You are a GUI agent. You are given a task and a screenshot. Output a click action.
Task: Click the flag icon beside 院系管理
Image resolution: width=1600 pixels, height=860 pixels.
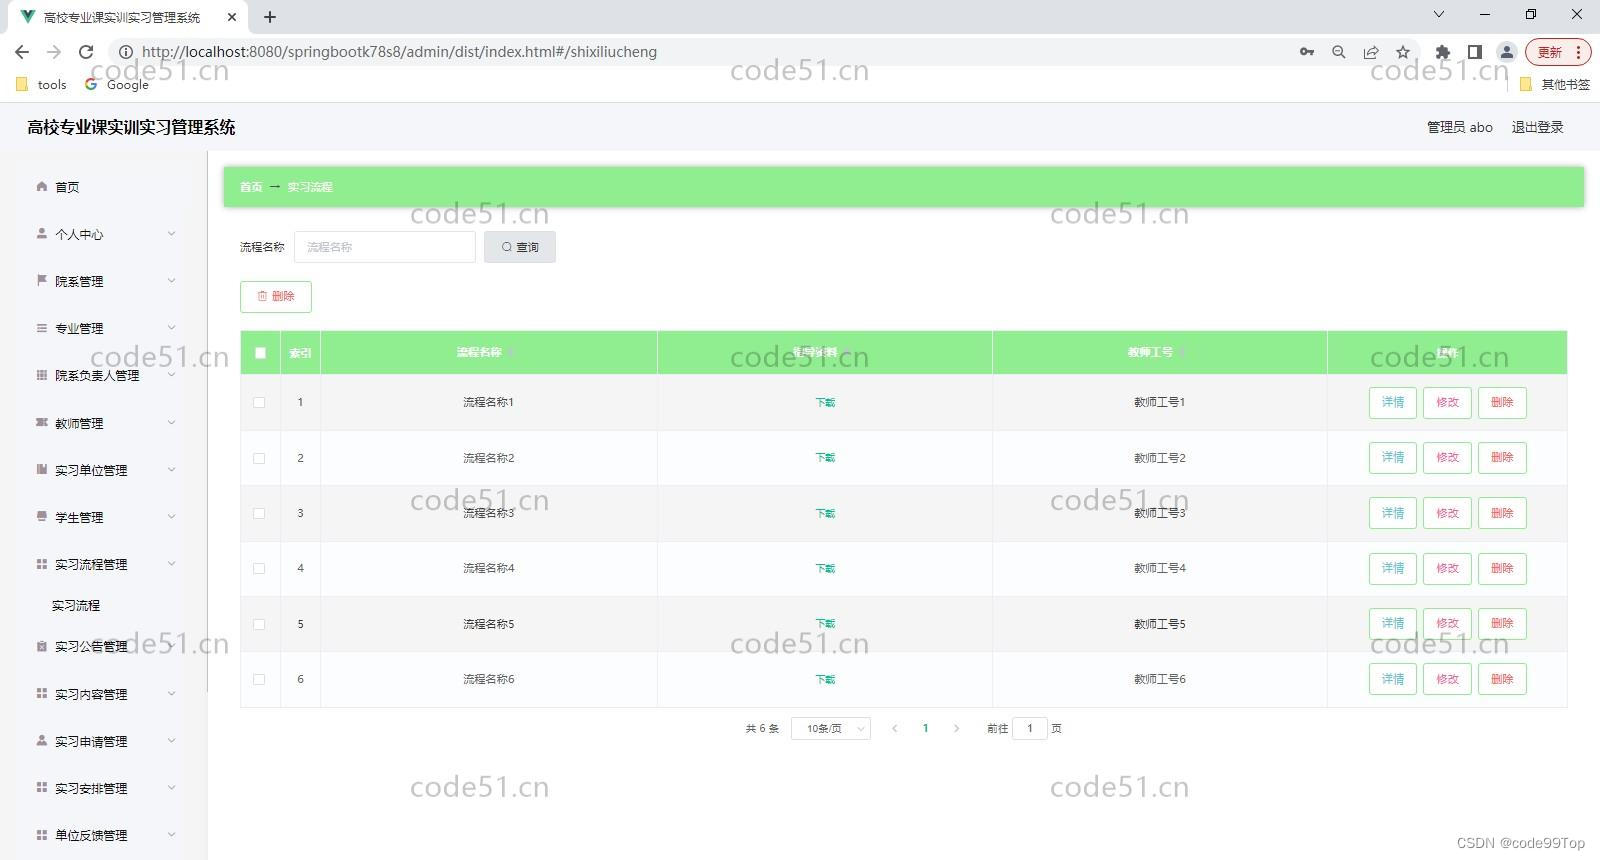pos(41,280)
